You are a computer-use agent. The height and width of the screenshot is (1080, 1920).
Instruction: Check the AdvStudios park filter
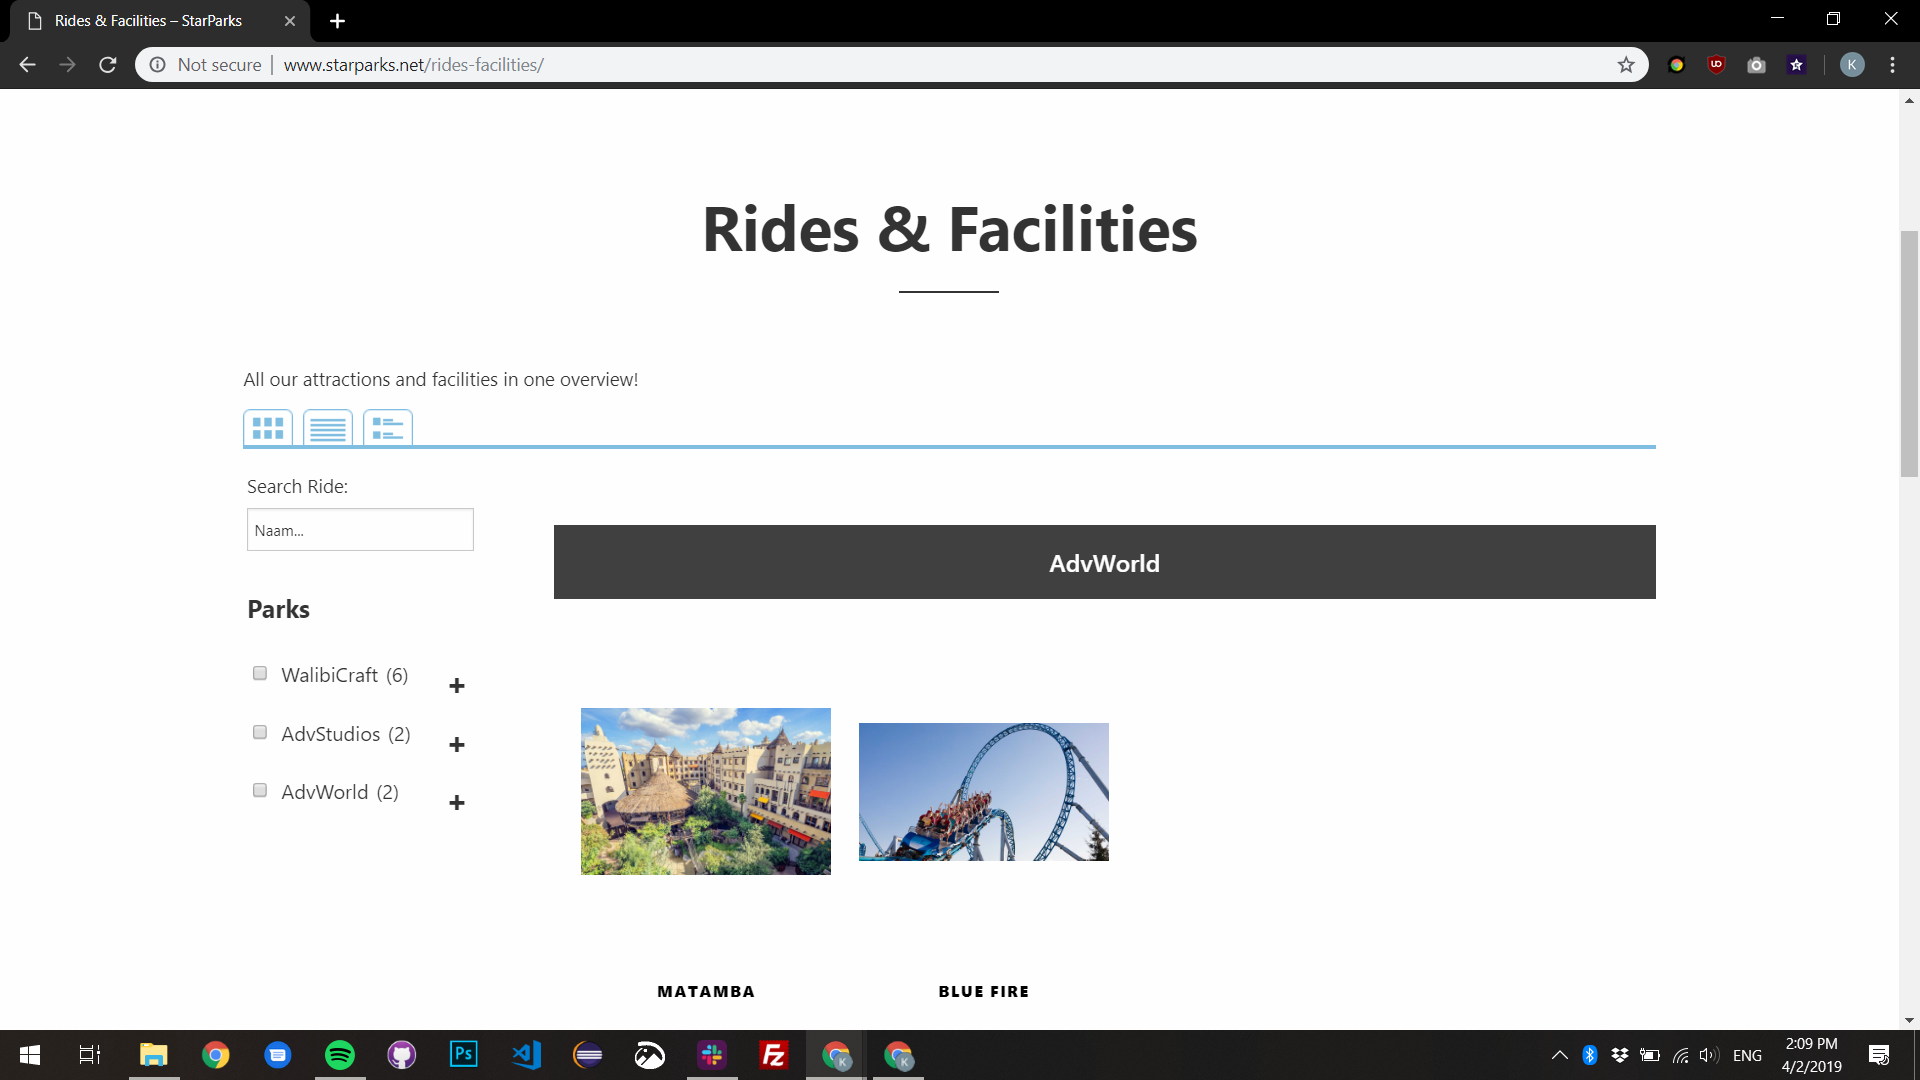tap(260, 732)
